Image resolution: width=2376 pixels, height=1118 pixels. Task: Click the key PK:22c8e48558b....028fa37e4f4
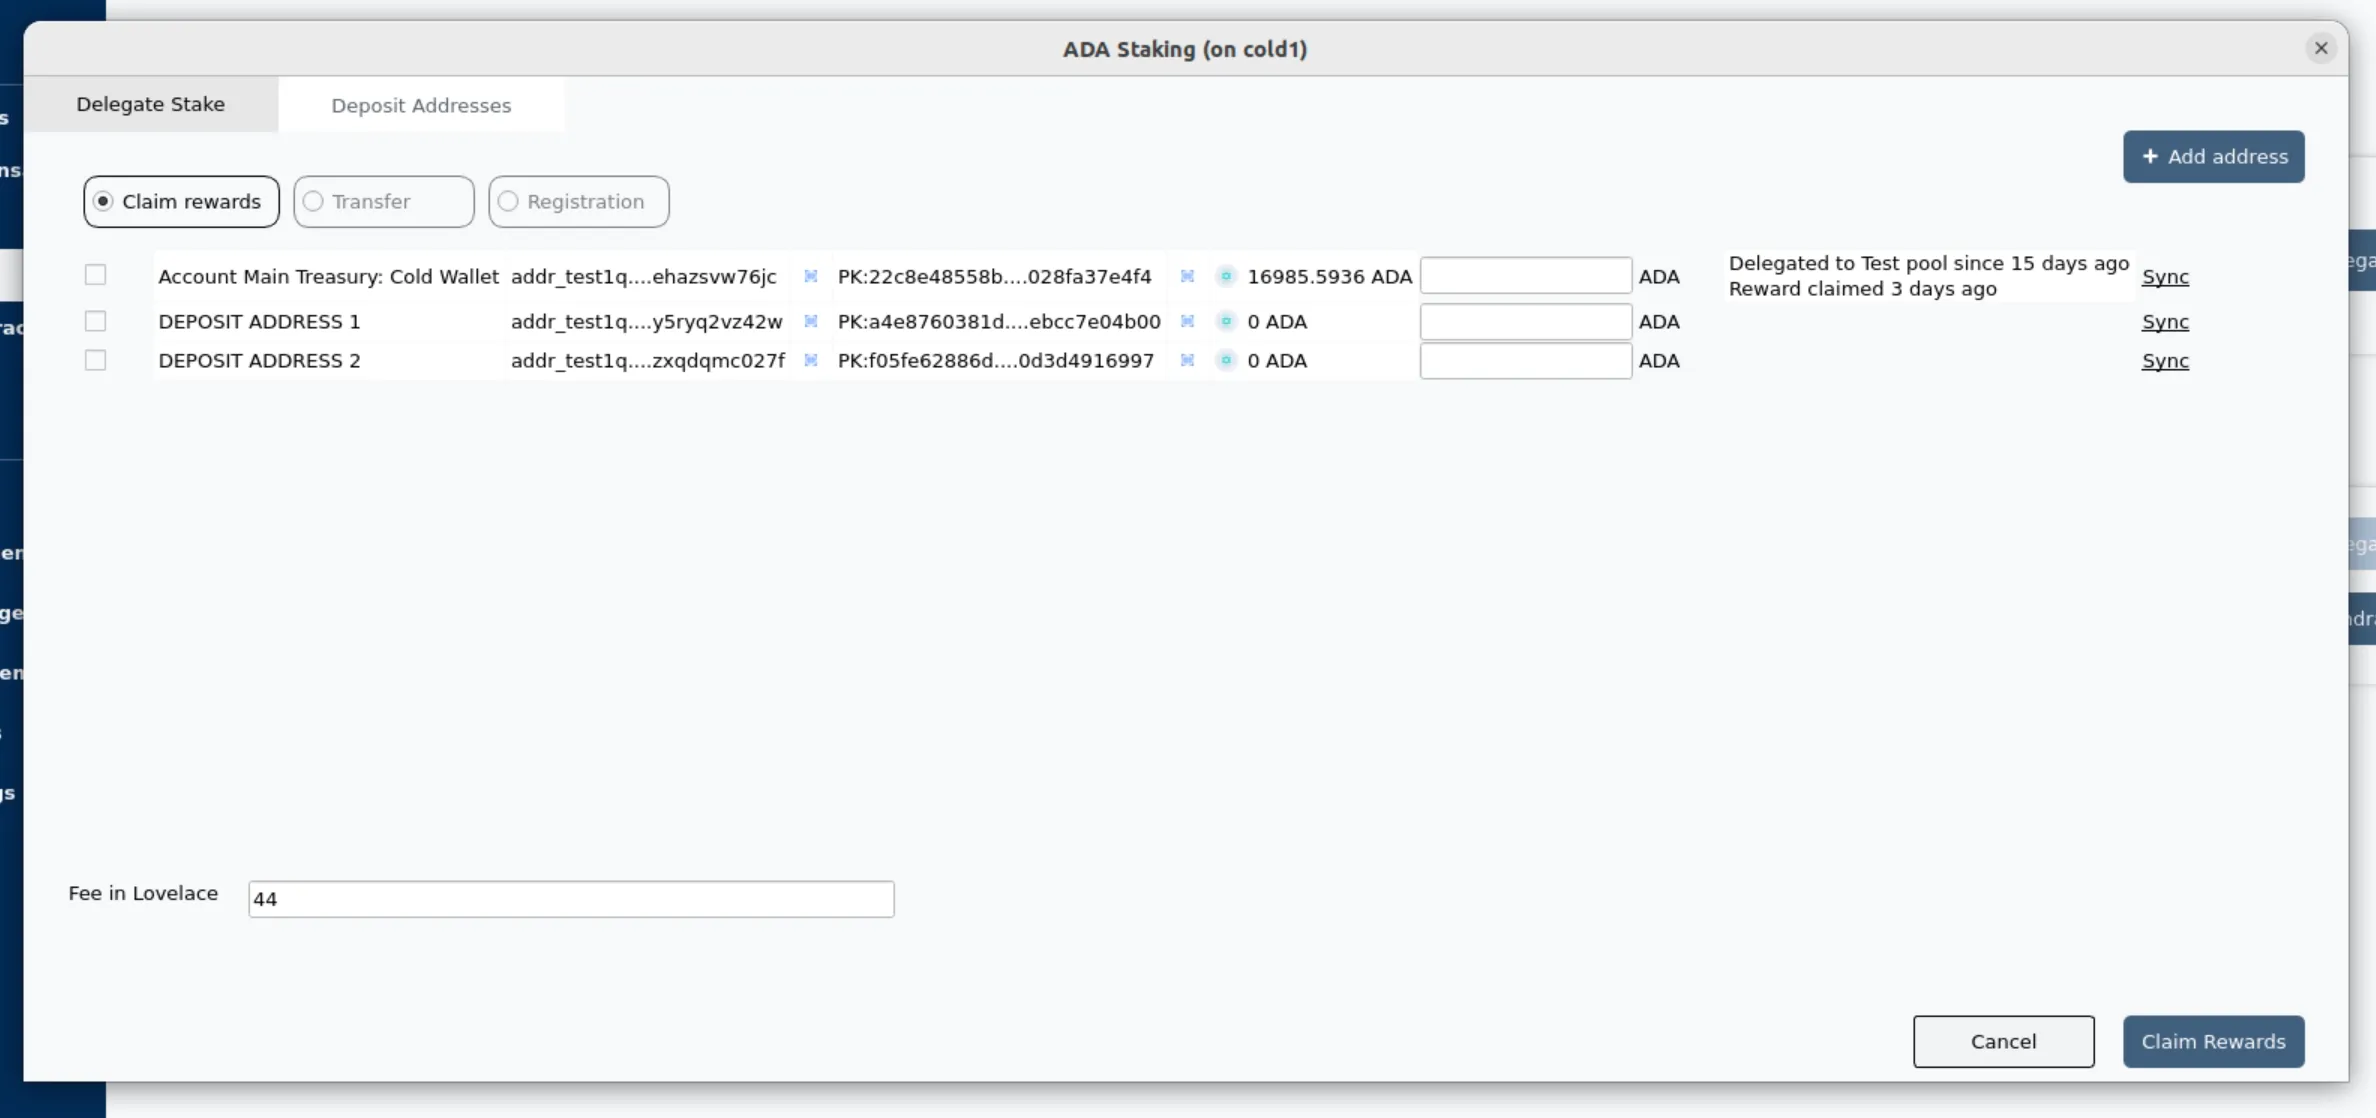pos(995,276)
